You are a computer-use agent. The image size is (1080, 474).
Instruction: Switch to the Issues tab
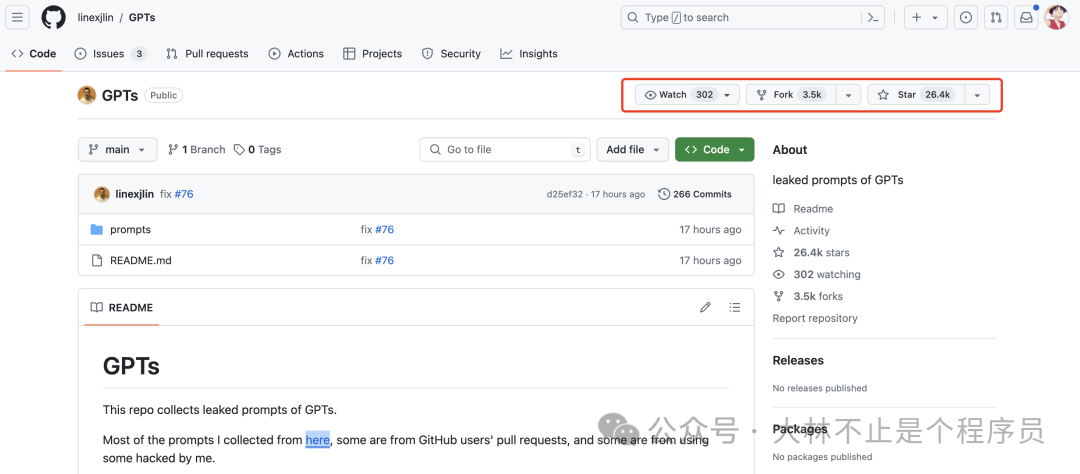point(110,54)
